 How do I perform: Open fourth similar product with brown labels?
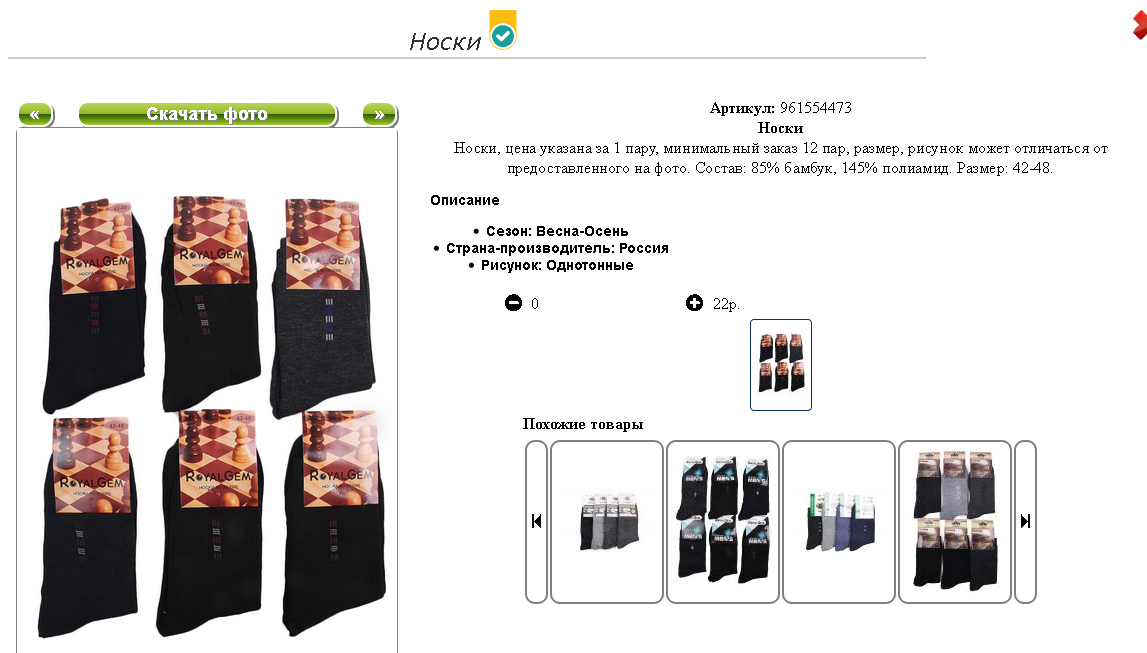pos(955,522)
